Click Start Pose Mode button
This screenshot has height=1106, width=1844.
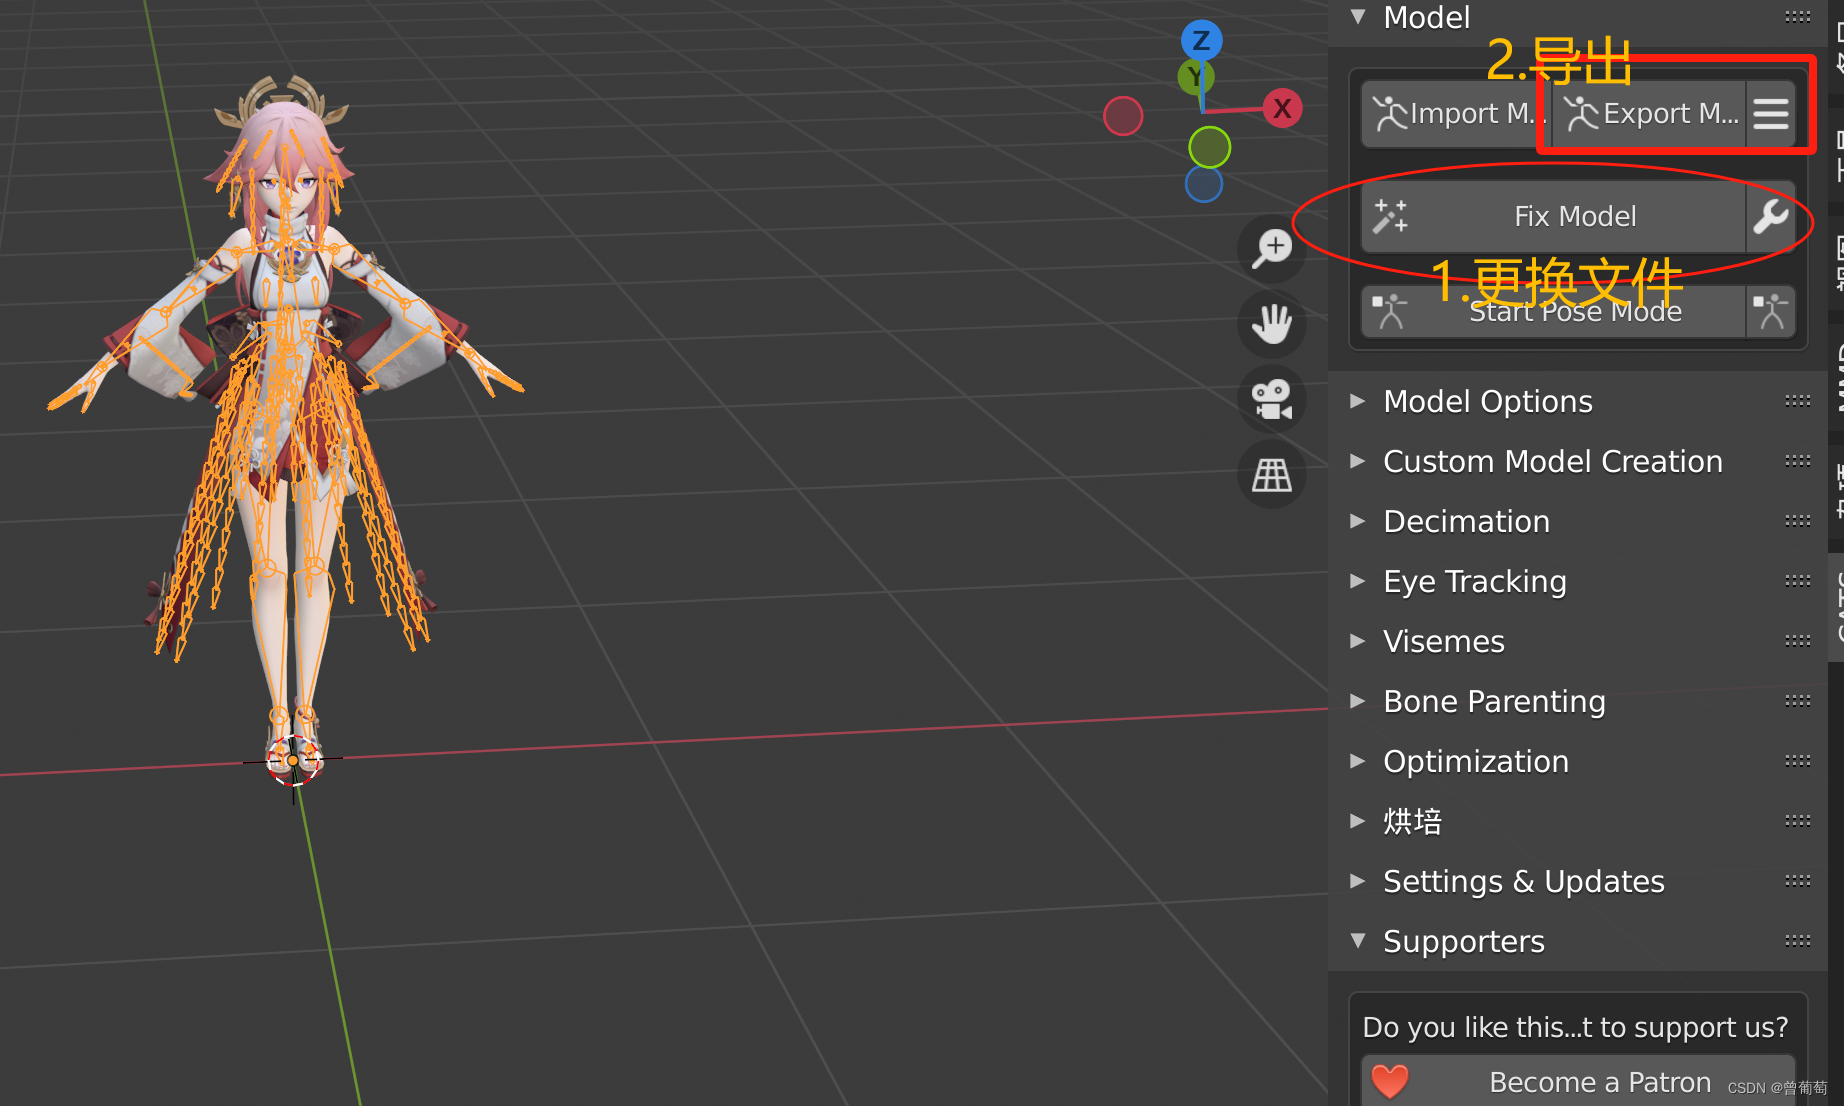[x=1554, y=312]
